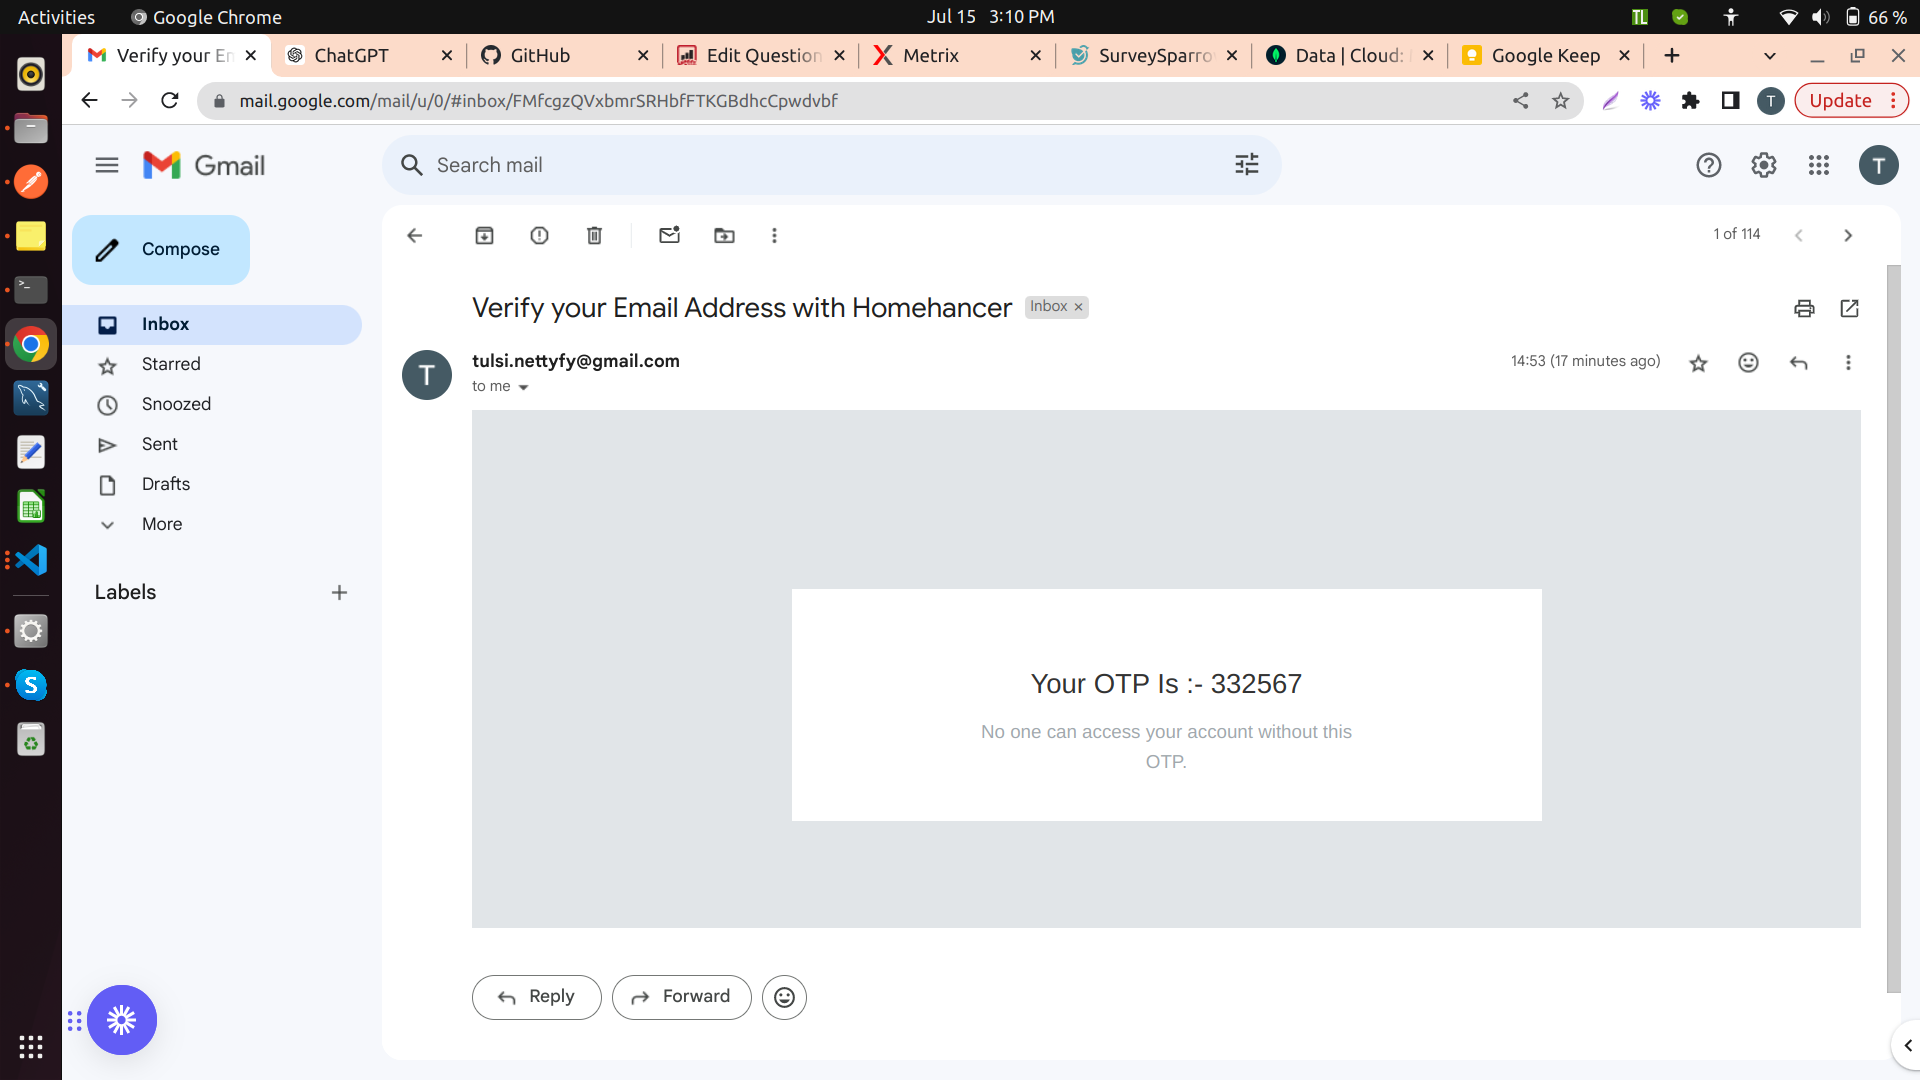Screen dimensions: 1920x1080
Task: Show search options in search bar
Action: (1246, 165)
